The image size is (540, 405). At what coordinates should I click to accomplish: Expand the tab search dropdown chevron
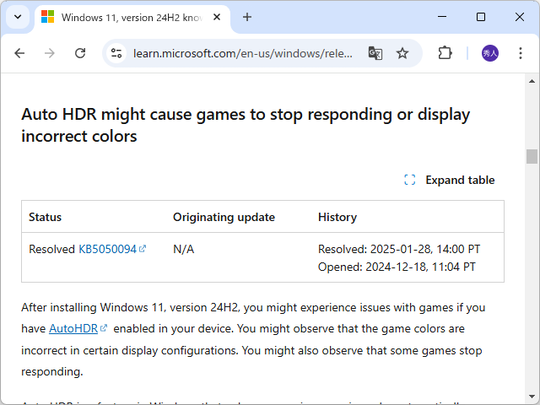tap(18, 17)
